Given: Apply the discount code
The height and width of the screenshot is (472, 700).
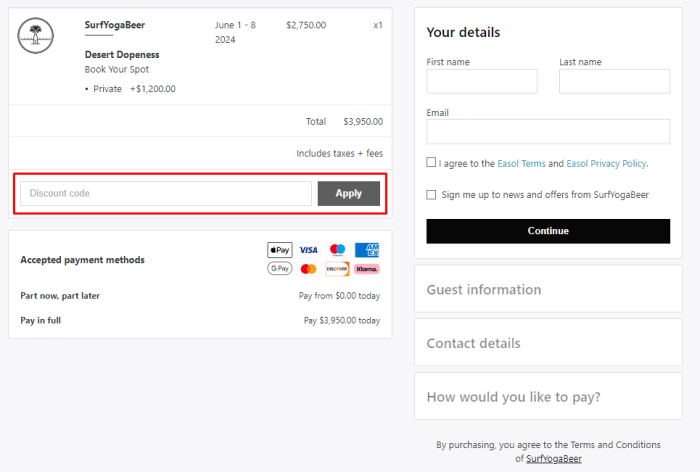Looking at the screenshot, I should [349, 193].
